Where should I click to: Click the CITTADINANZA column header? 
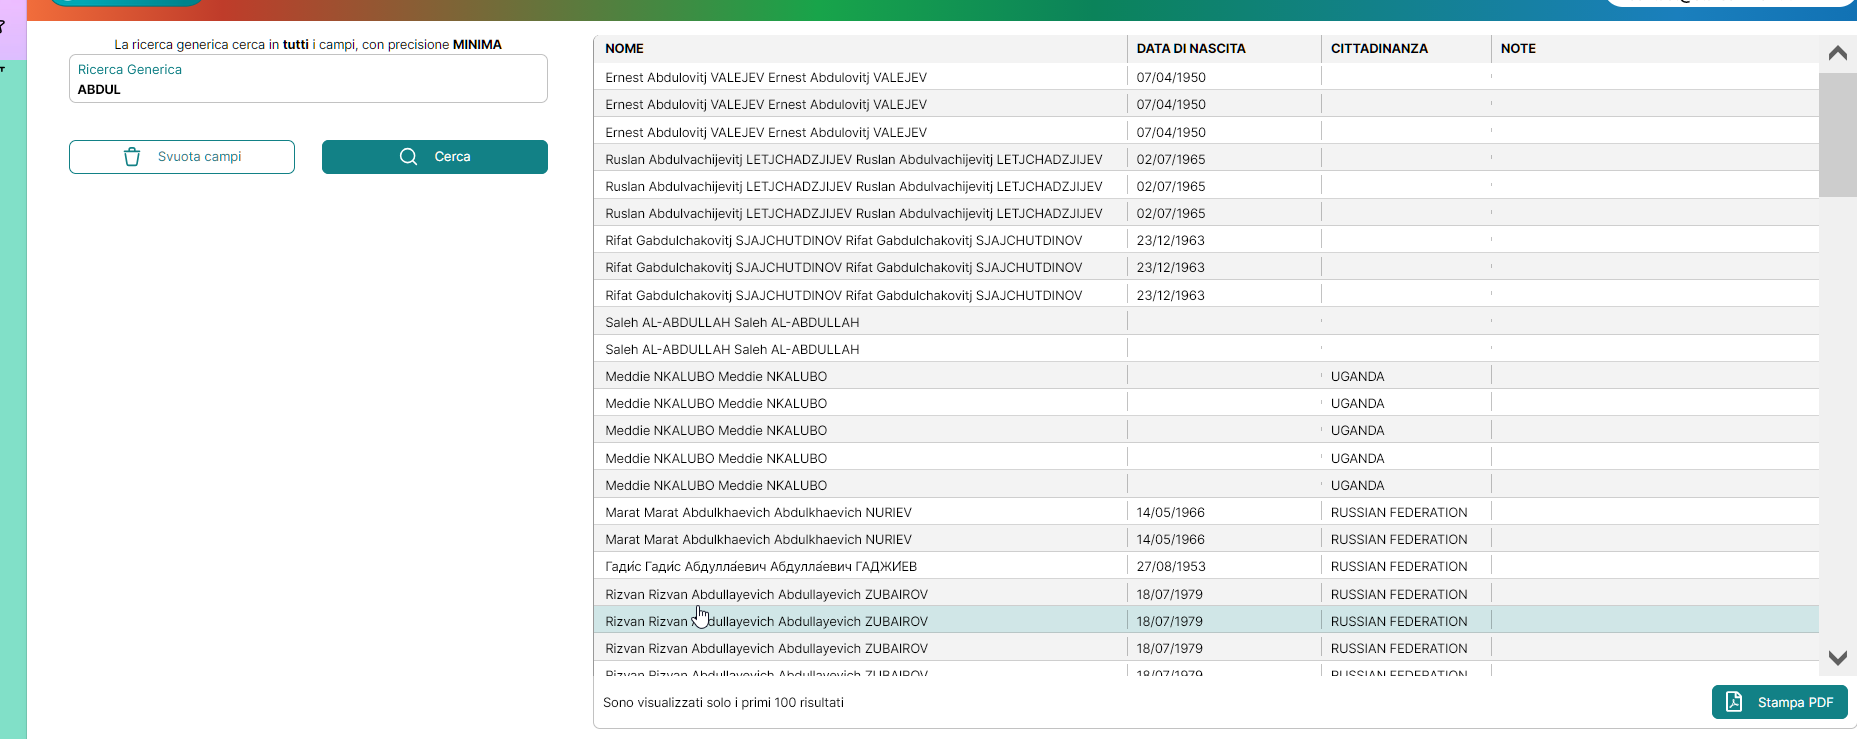coord(1379,48)
